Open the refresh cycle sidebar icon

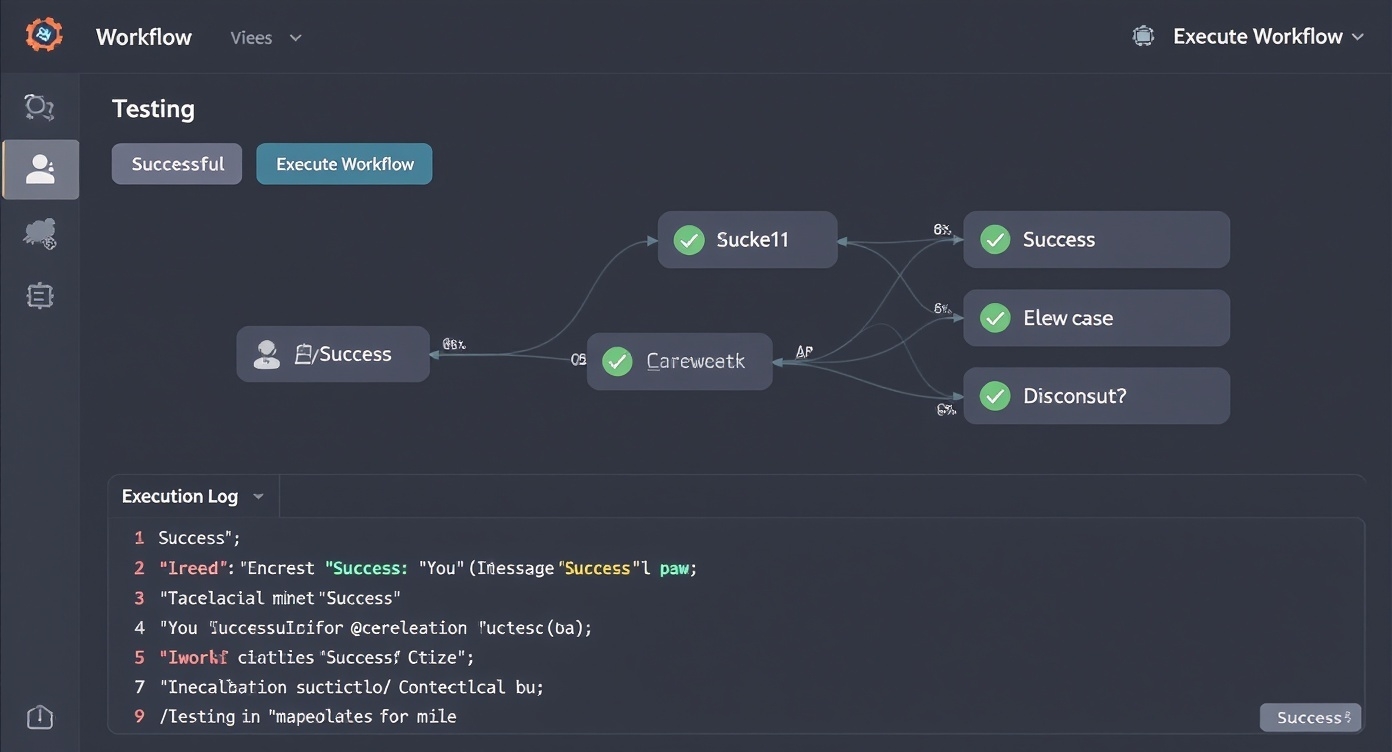40,106
